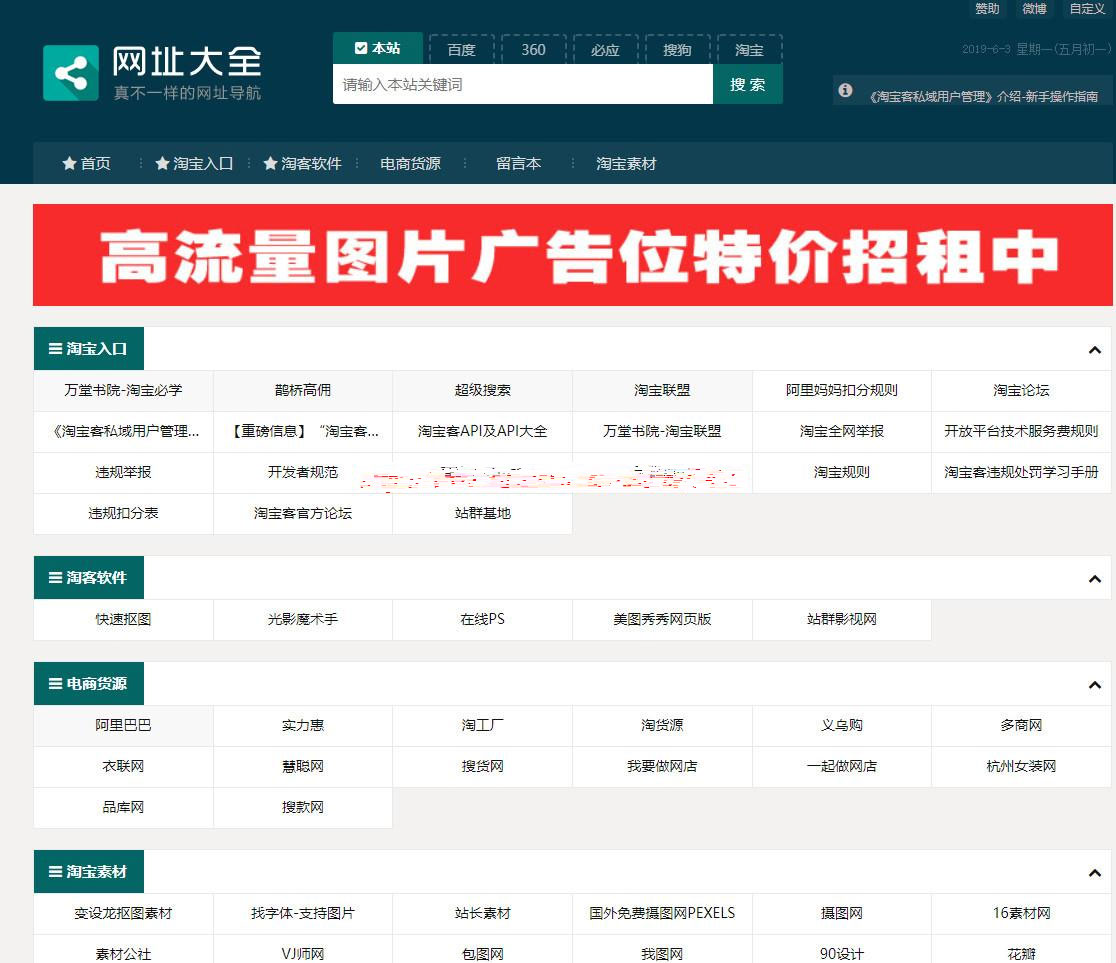
Task: Select 百度 as the search engine
Action: pyautogui.click(x=461, y=49)
